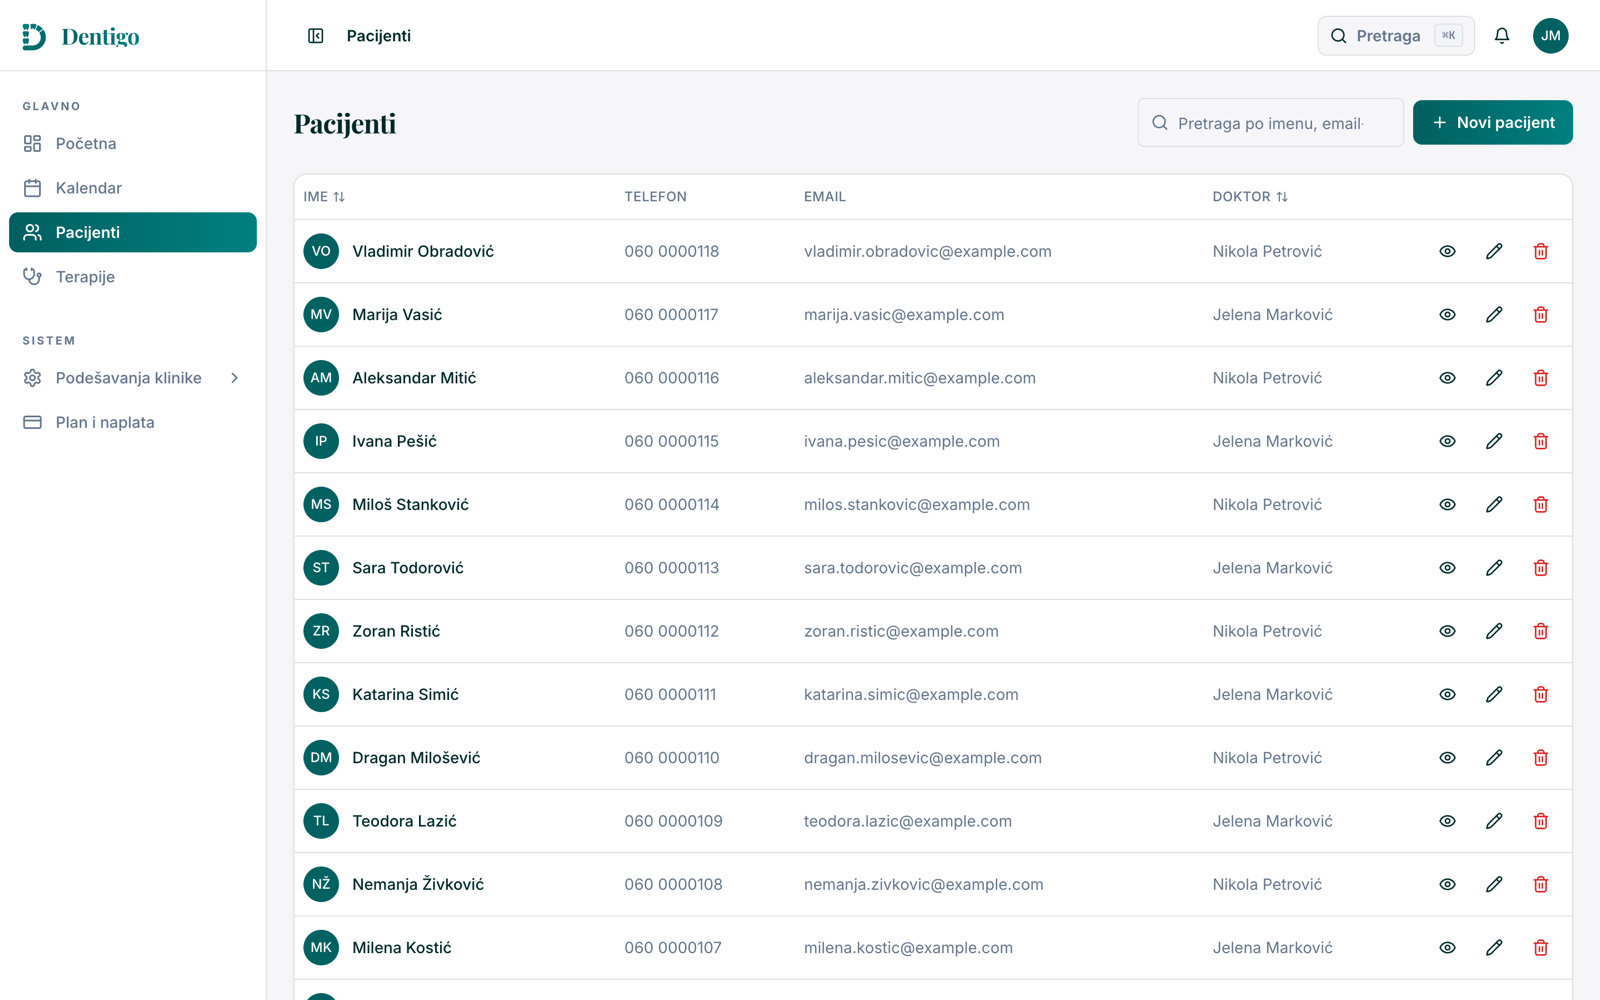The height and width of the screenshot is (1000, 1600).
Task: Edit patient Dragan Milošević
Action: click(1494, 758)
